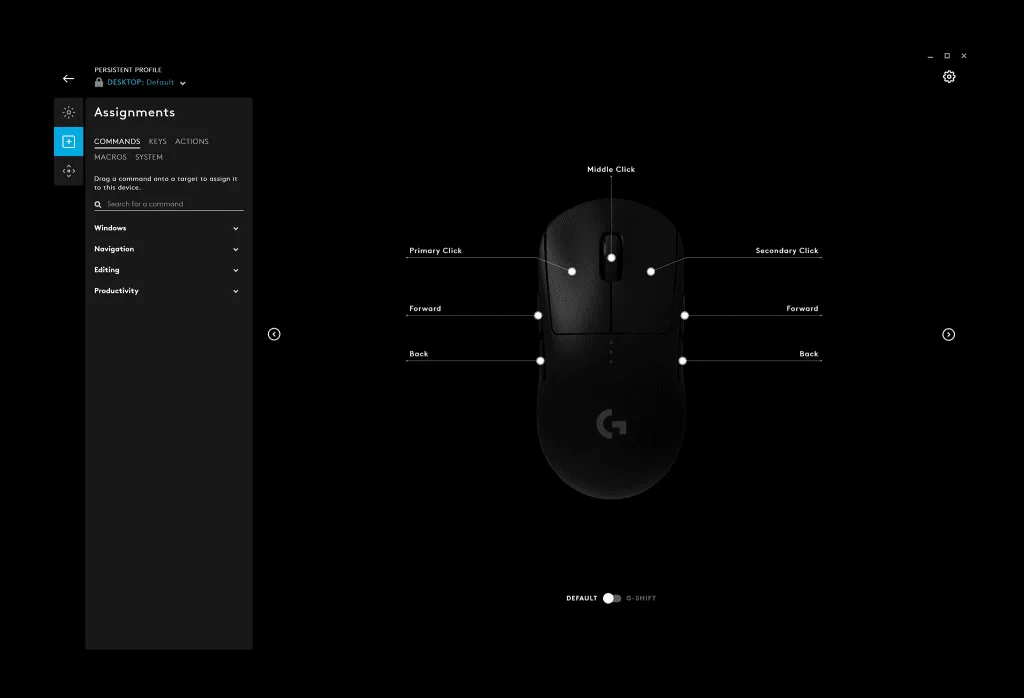Expand the Navigation commands category
The height and width of the screenshot is (698, 1024).
(167, 249)
